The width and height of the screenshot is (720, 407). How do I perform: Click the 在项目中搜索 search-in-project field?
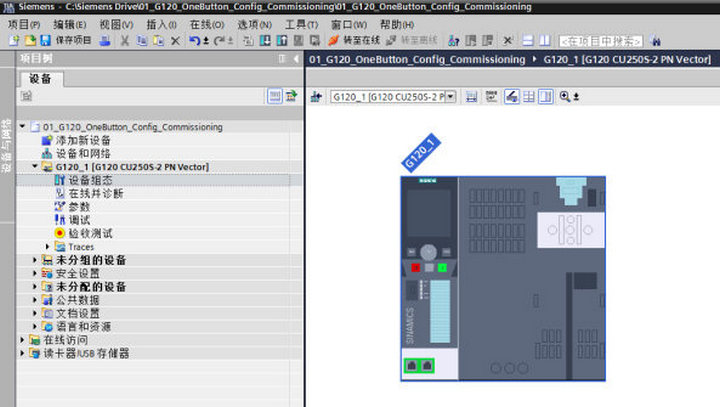(x=601, y=41)
